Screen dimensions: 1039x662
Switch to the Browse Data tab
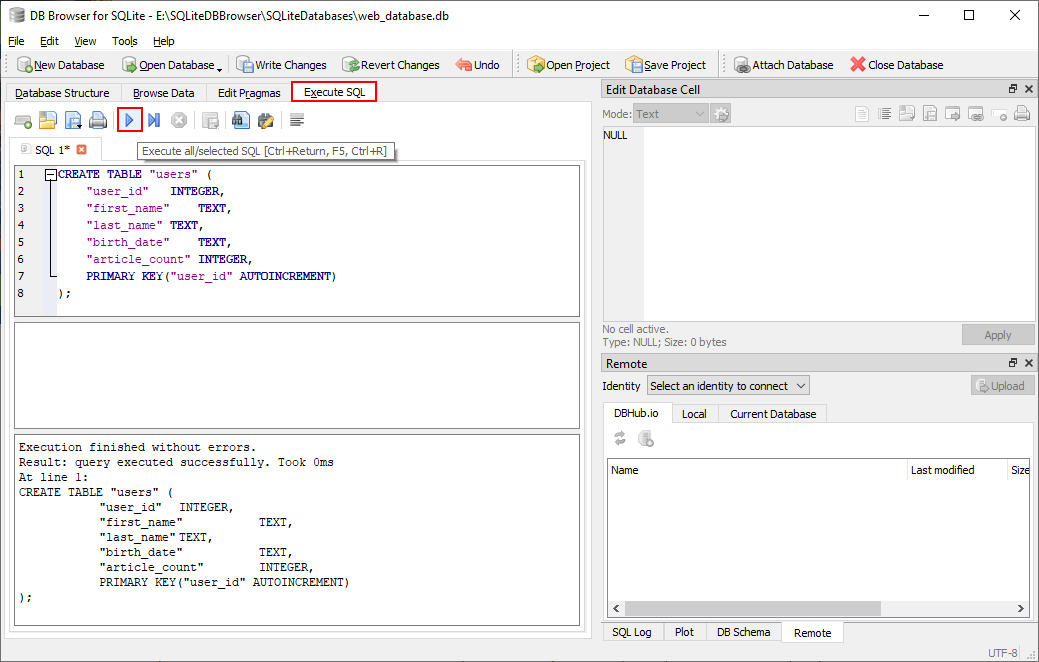(x=163, y=92)
